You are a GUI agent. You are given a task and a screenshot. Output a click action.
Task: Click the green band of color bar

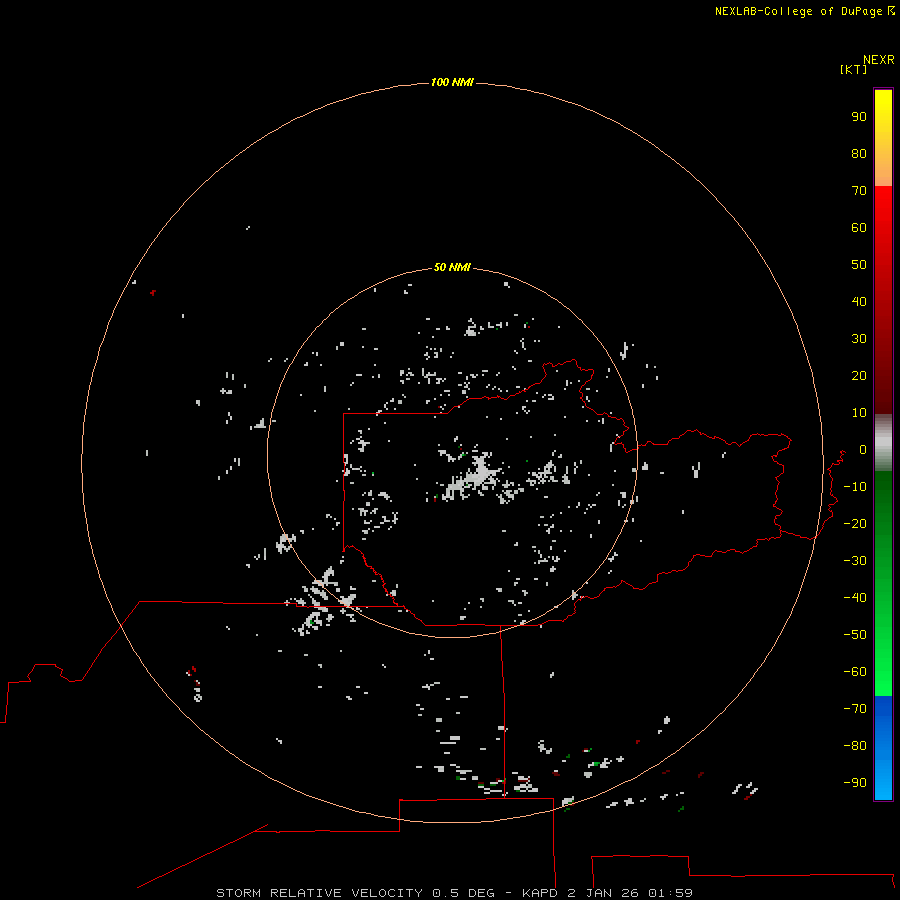coord(883,583)
